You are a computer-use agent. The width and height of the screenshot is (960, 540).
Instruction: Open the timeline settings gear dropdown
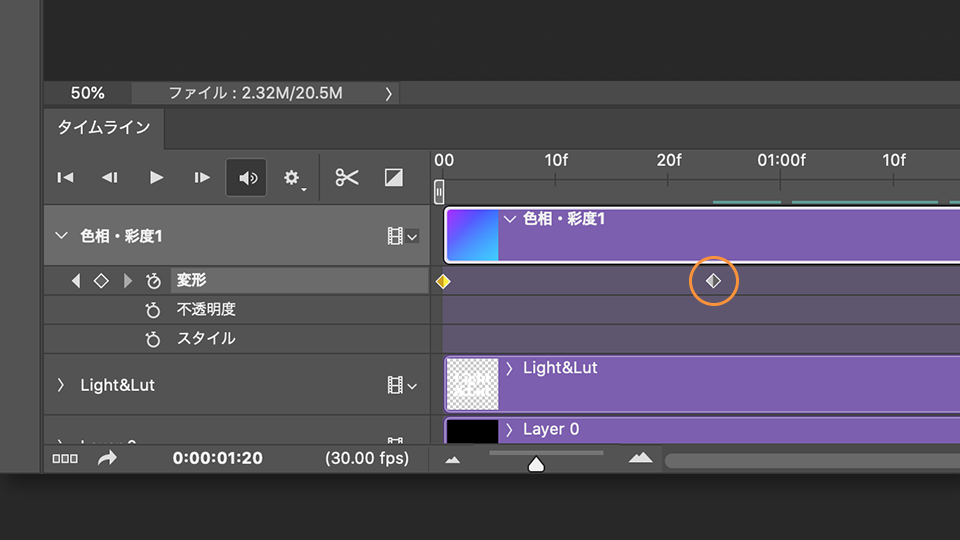(x=293, y=178)
